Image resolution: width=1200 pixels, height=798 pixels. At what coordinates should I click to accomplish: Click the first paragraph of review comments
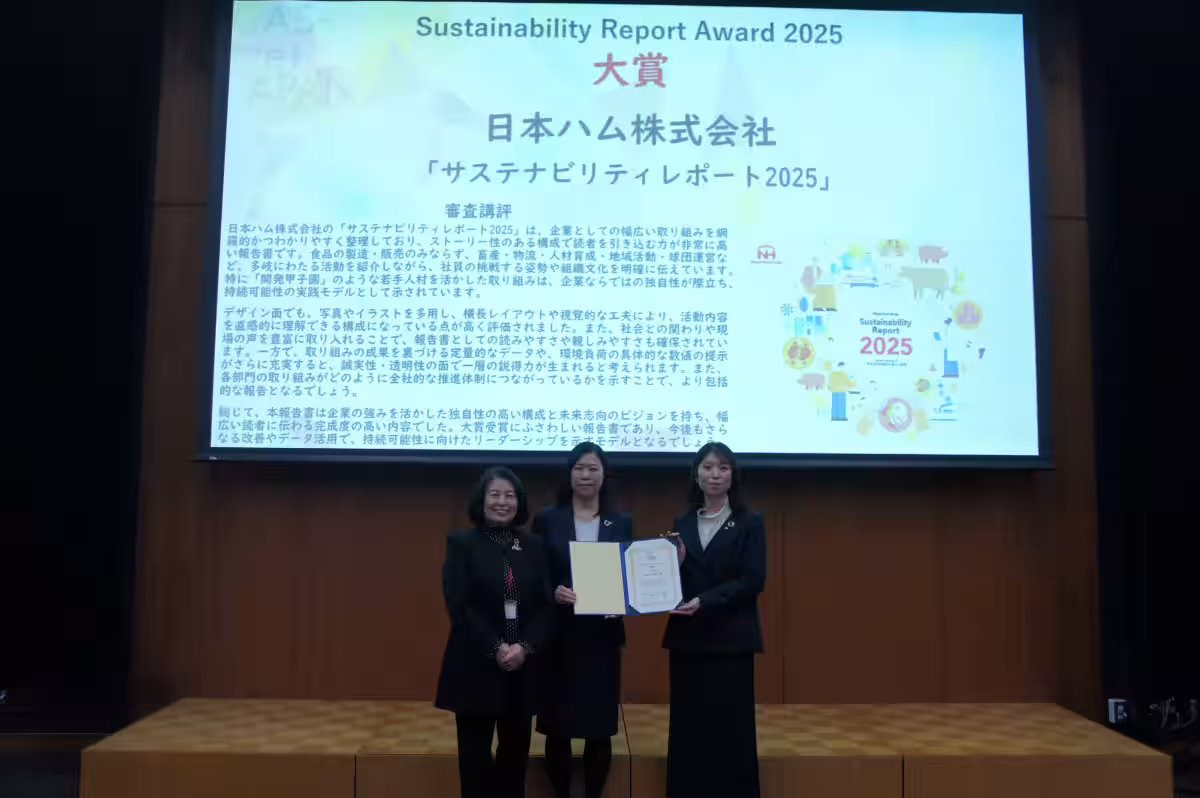coord(484,260)
